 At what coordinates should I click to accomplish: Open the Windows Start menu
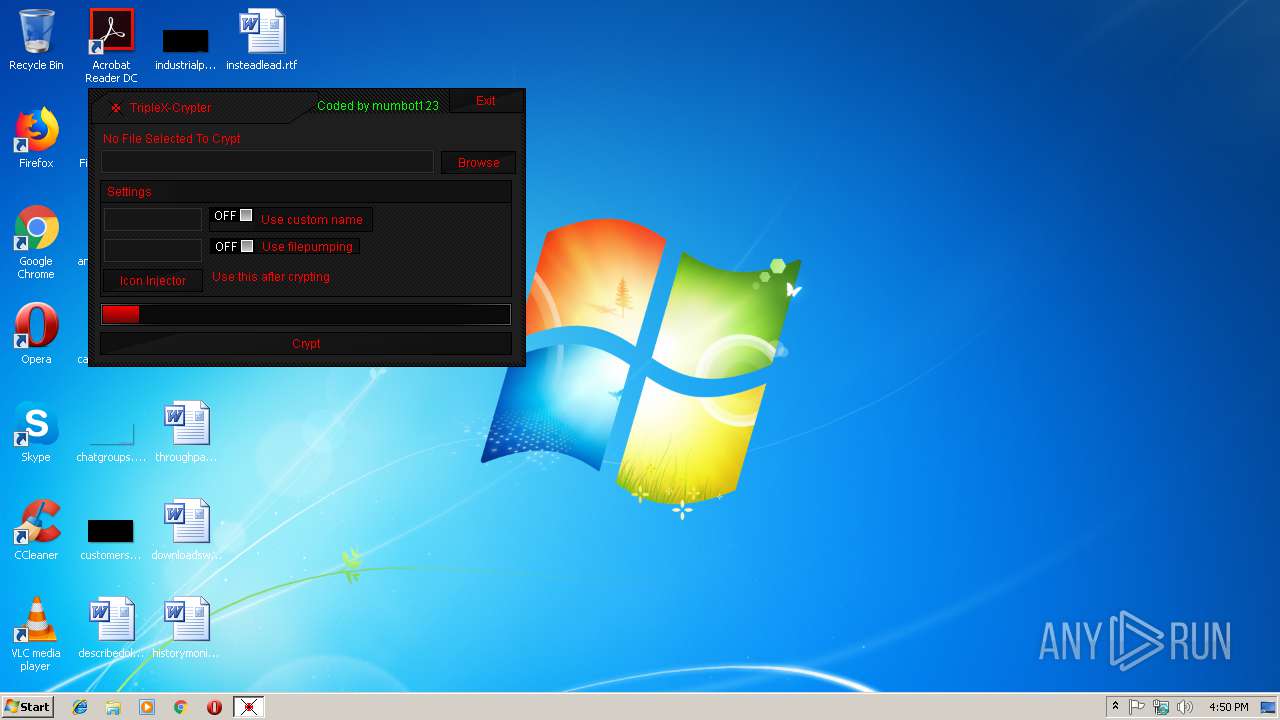click(x=27, y=707)
